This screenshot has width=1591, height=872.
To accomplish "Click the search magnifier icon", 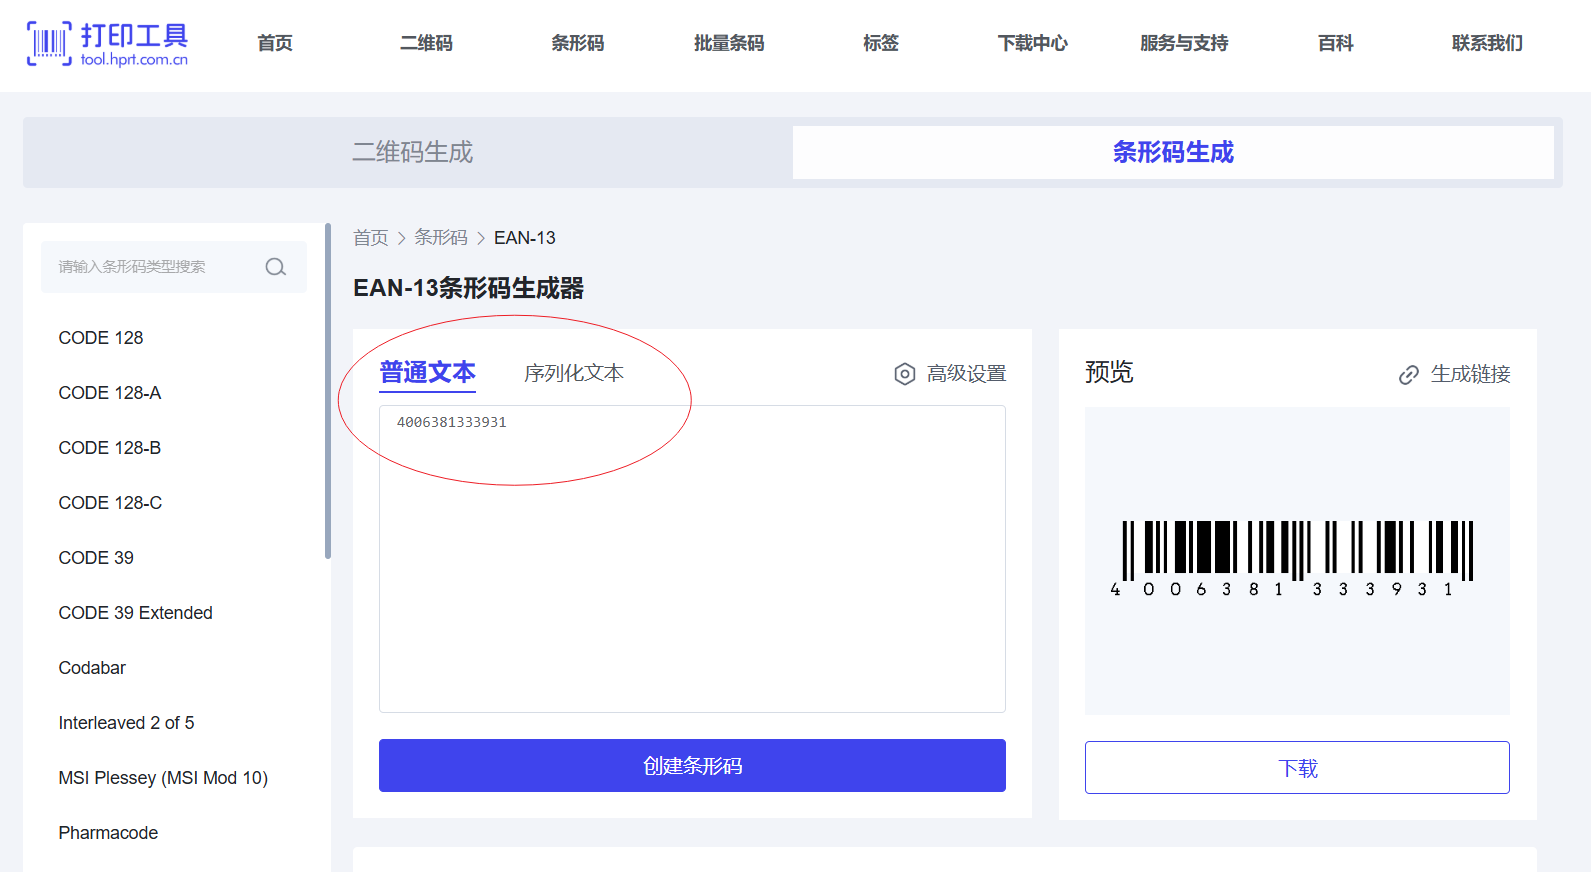I will pyautogui.click(x=276, y=267).
